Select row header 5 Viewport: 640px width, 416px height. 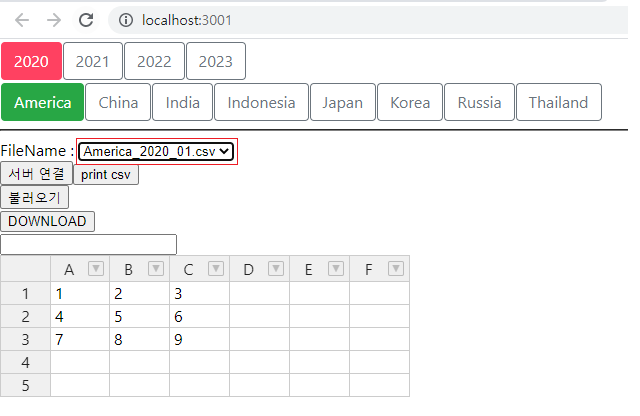click(25, 385)
